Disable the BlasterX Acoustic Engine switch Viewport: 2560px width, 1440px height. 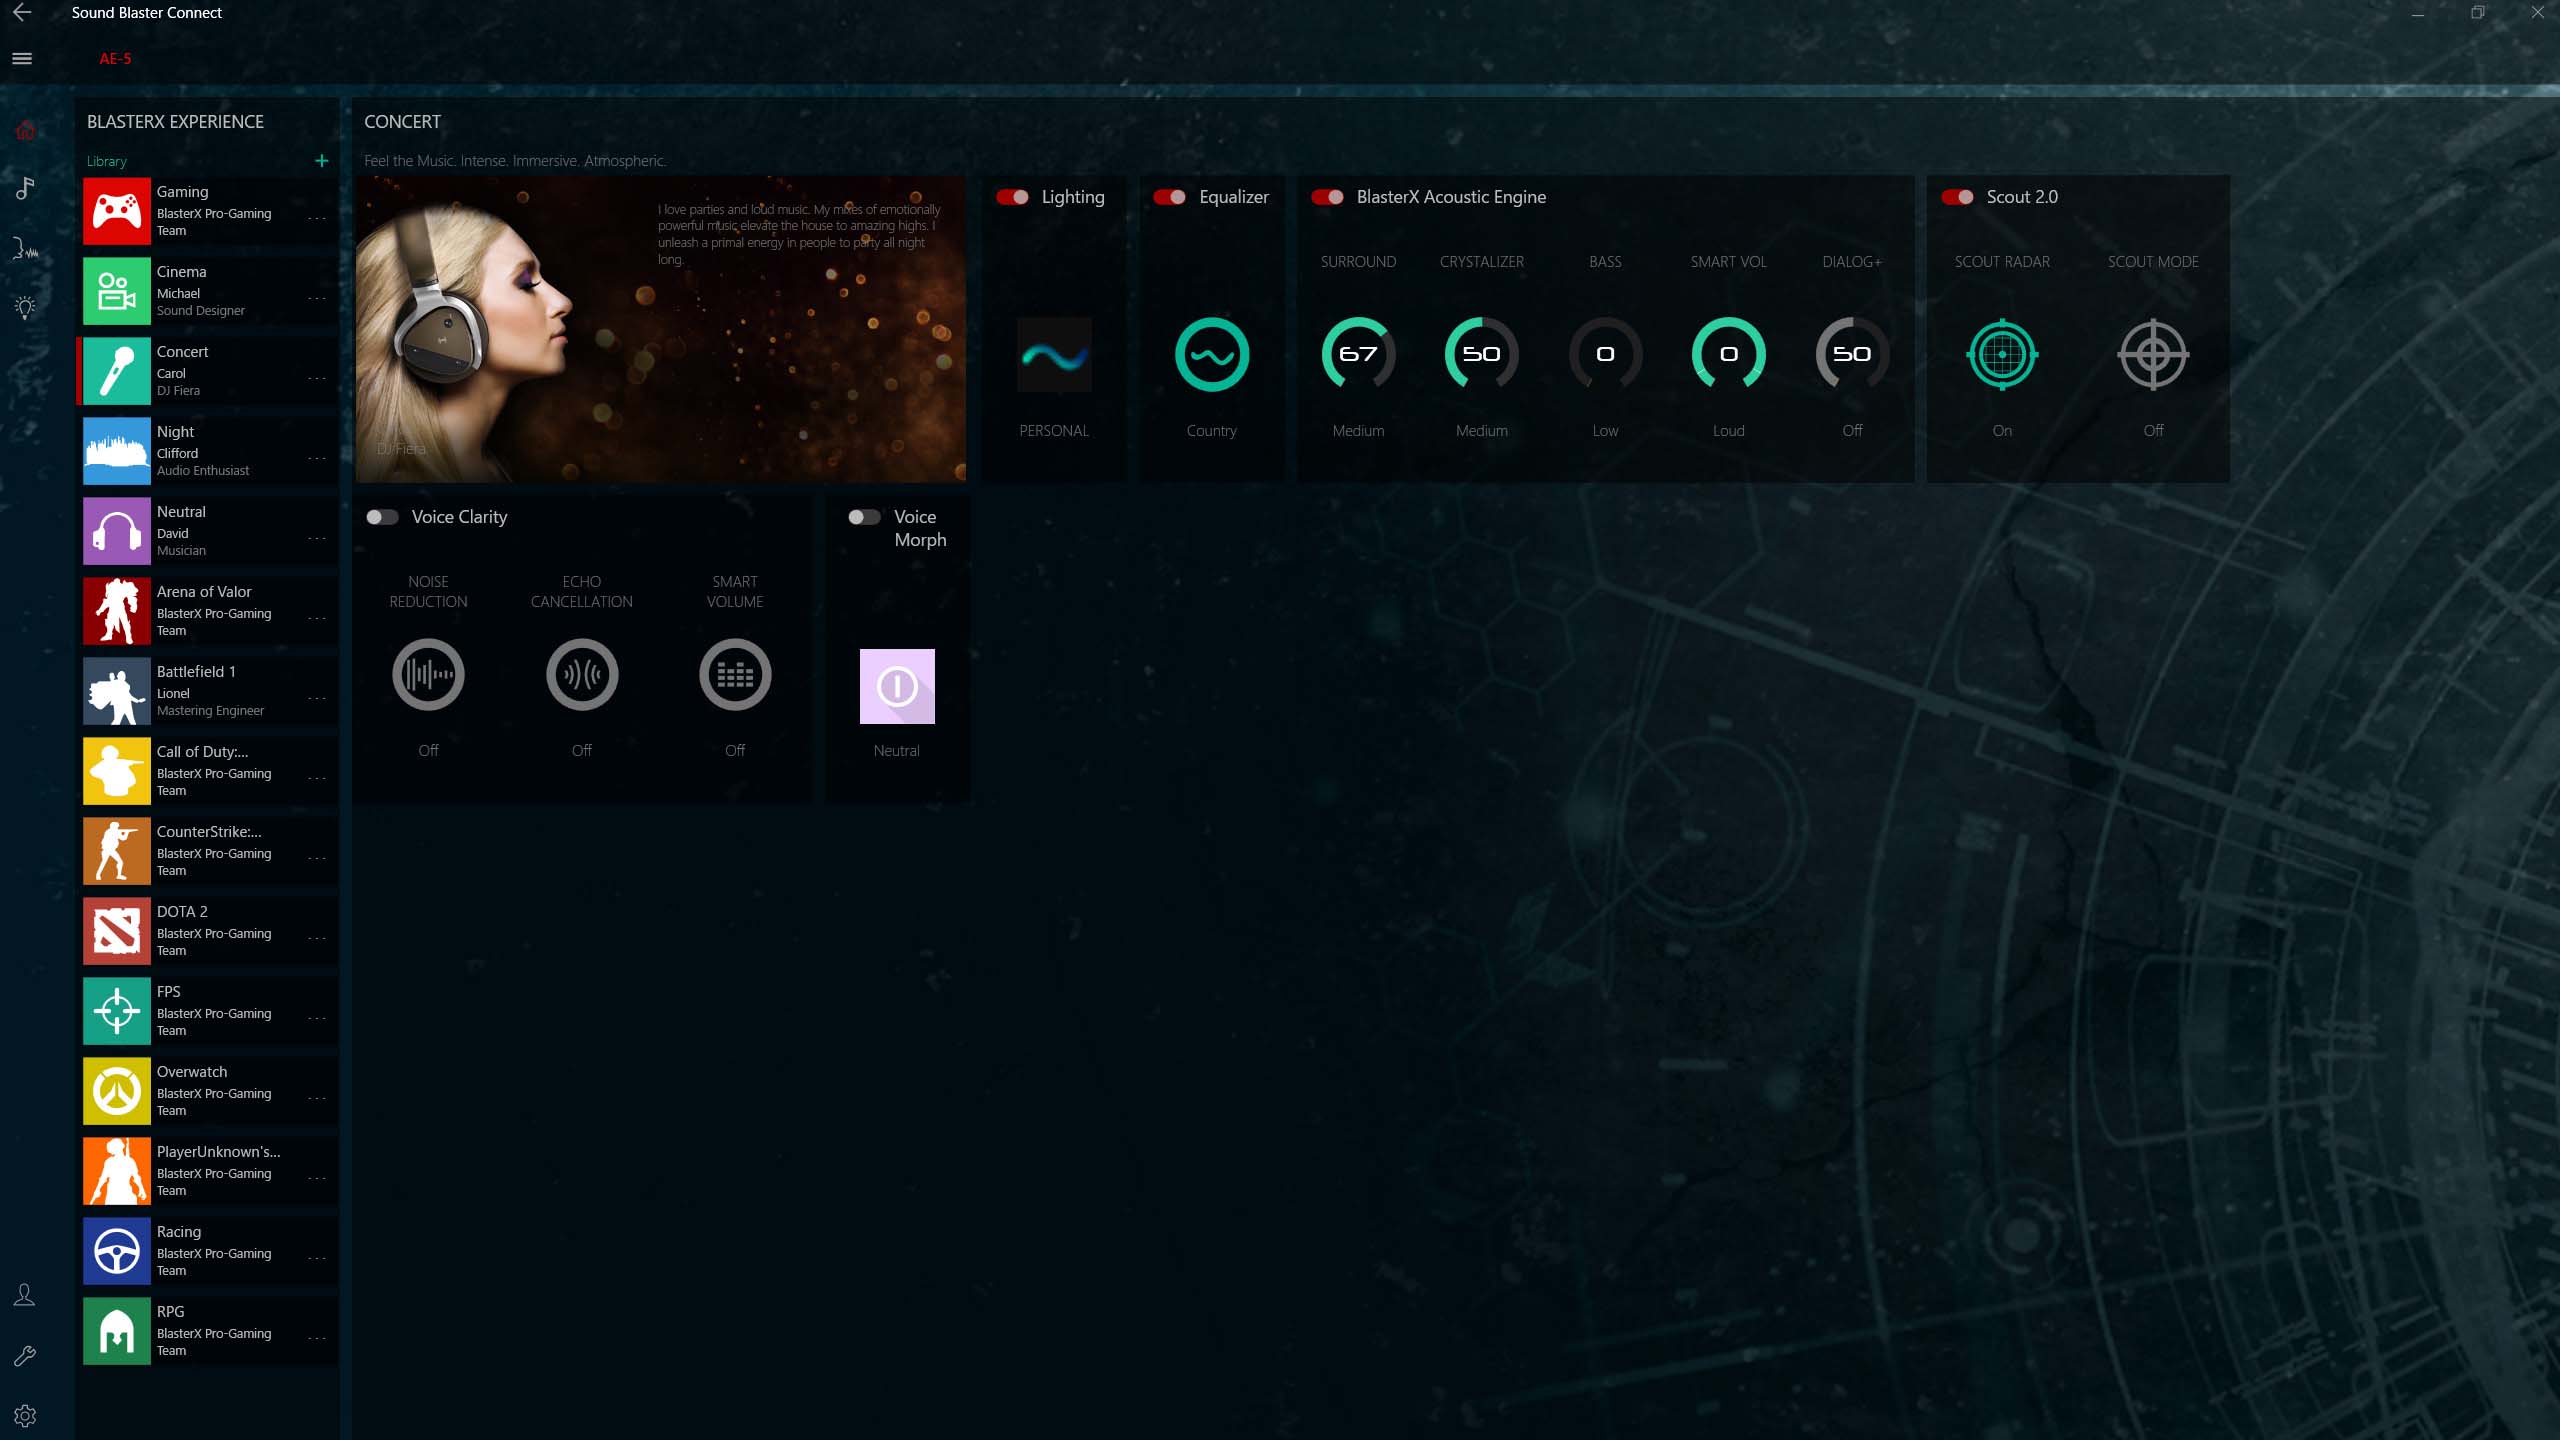tap(1327, 197)
